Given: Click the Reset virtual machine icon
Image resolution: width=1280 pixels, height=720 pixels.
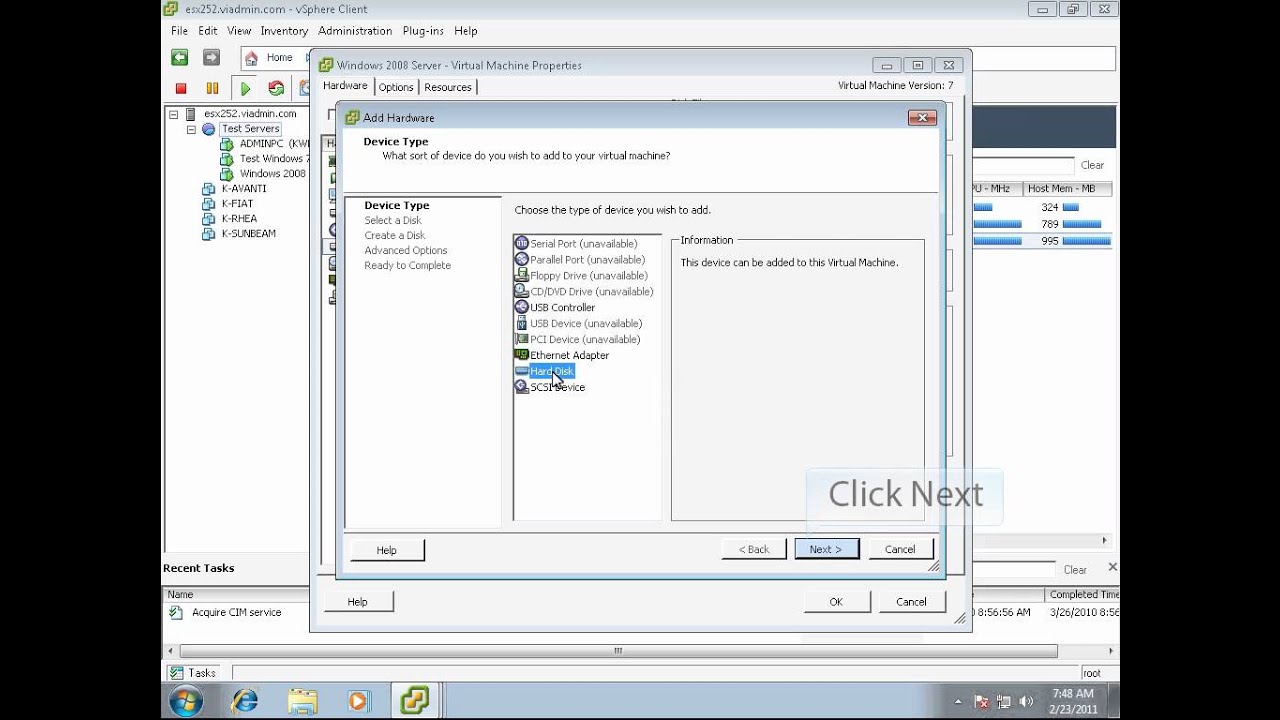Looking at the screenshot, I should (276, 88).
